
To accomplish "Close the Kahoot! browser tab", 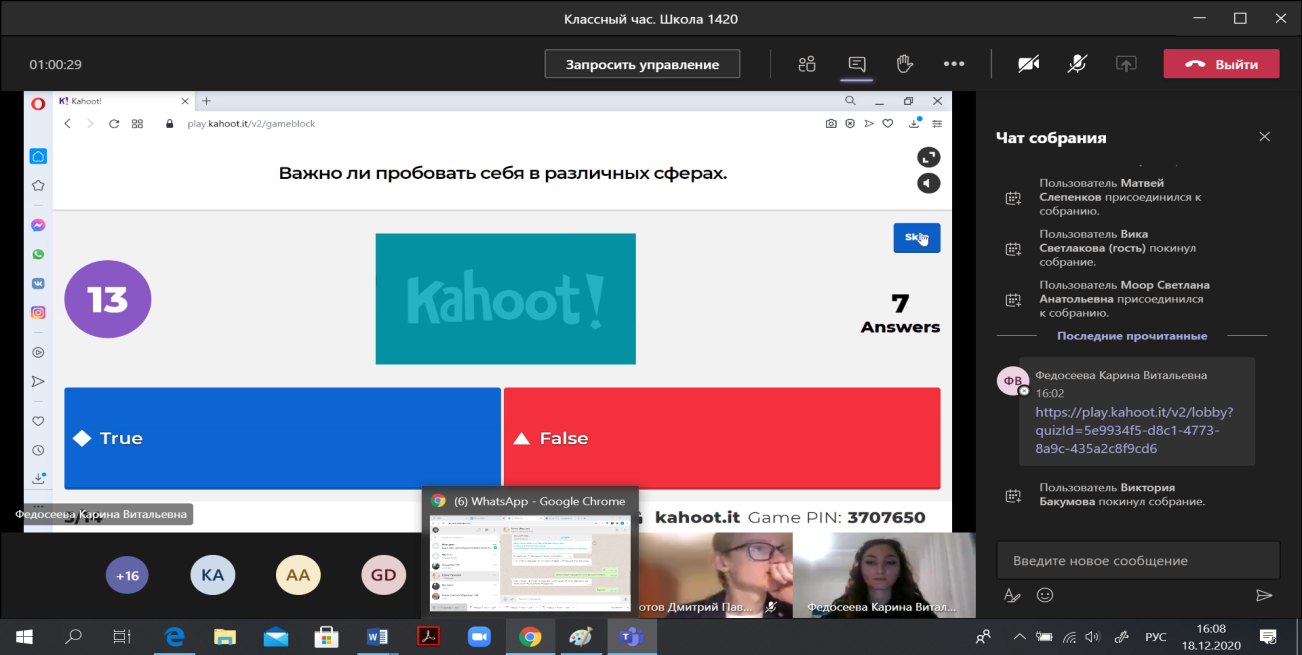I will [184, 101].
